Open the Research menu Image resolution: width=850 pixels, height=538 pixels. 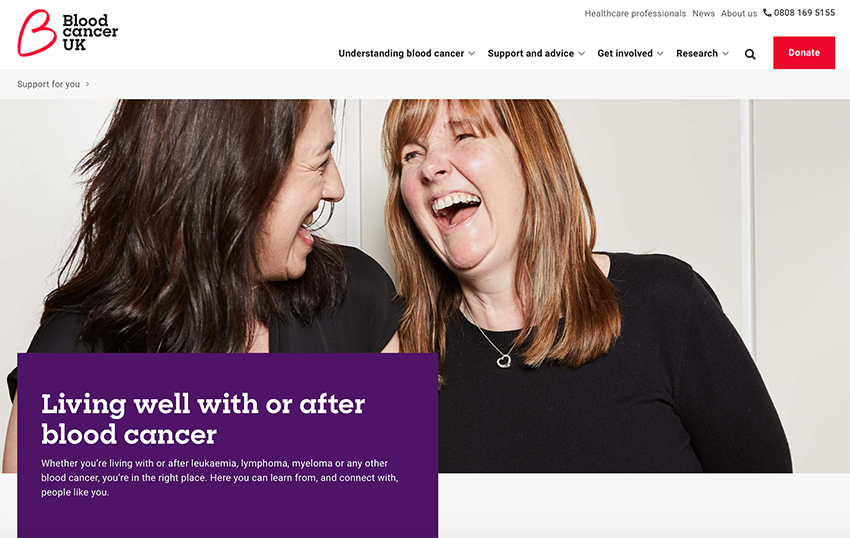[x=697, y=53]
